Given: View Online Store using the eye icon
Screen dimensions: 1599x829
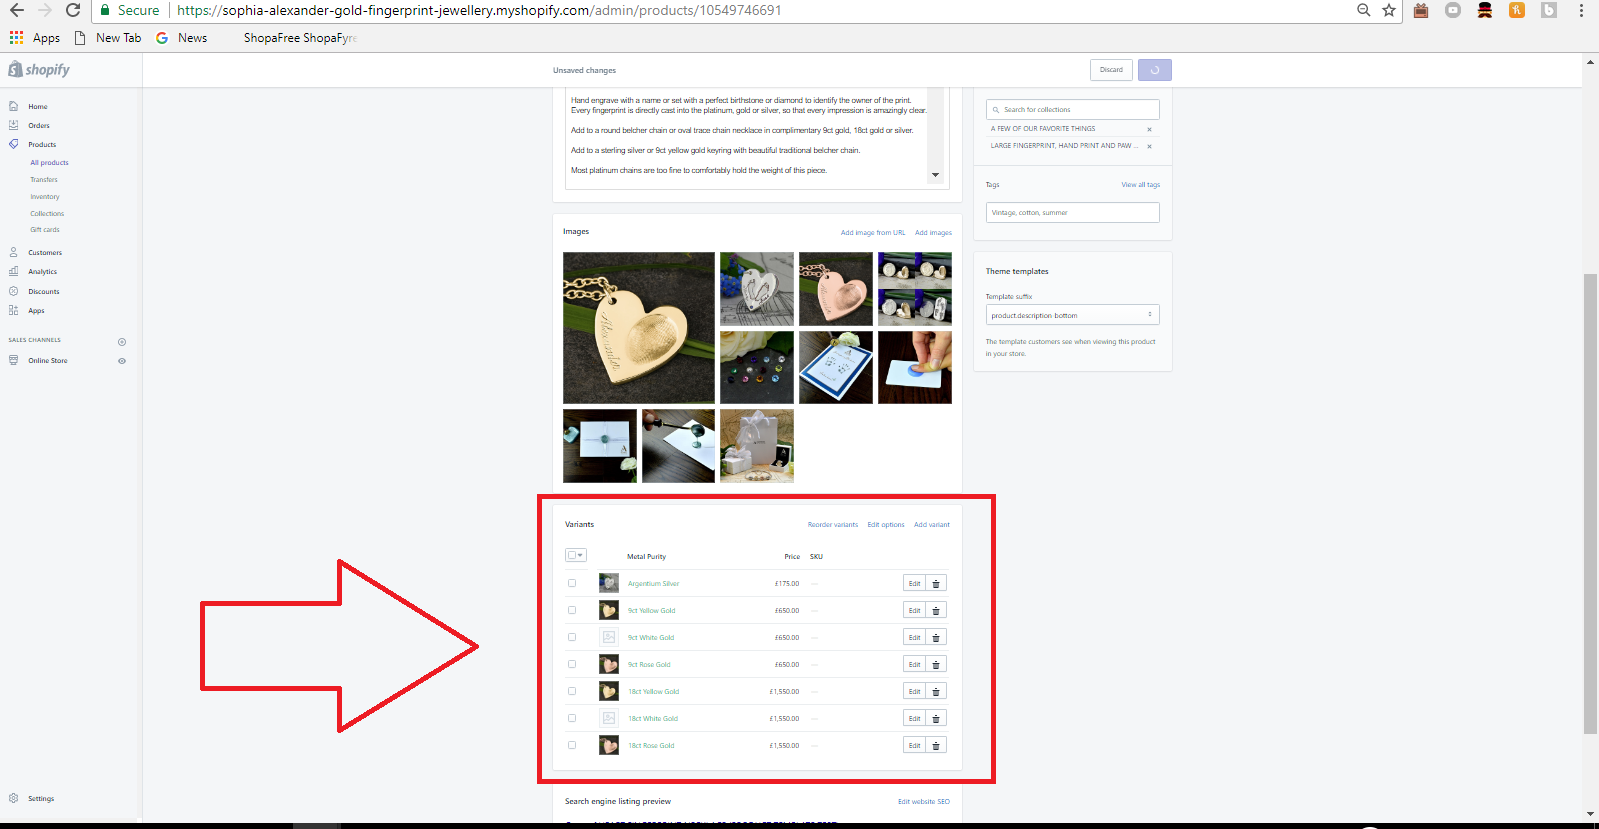Looking at the screenshot, I should (122, 361).
